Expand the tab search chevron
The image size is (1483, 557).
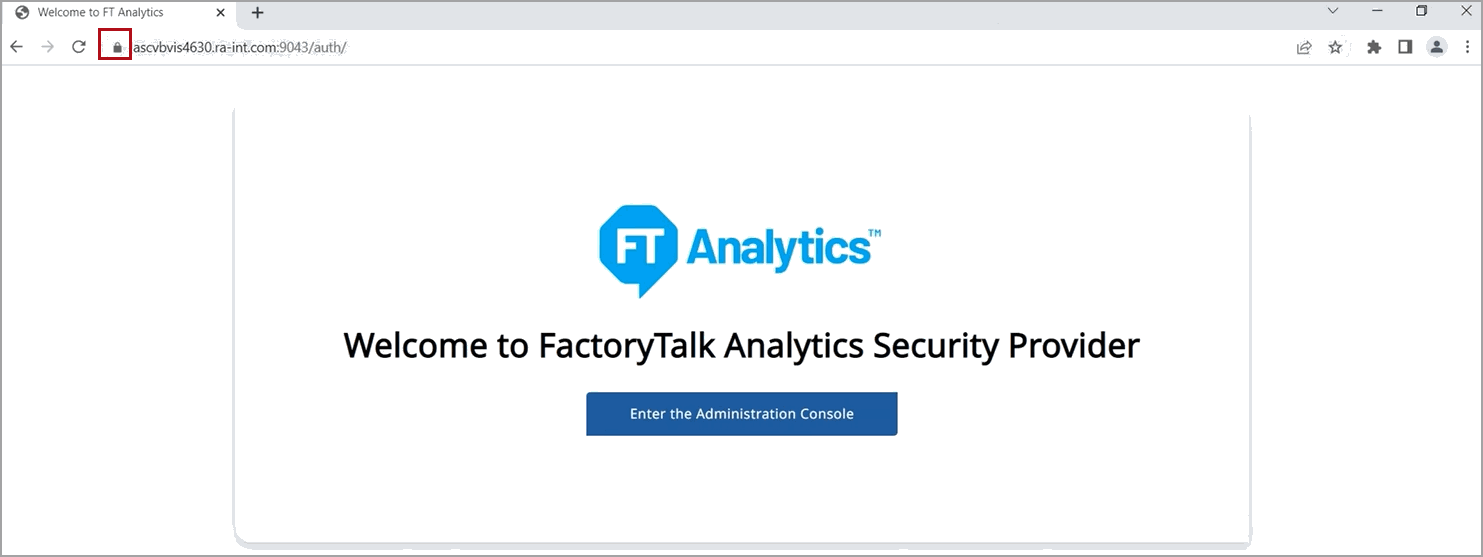tap(1333, 11)
